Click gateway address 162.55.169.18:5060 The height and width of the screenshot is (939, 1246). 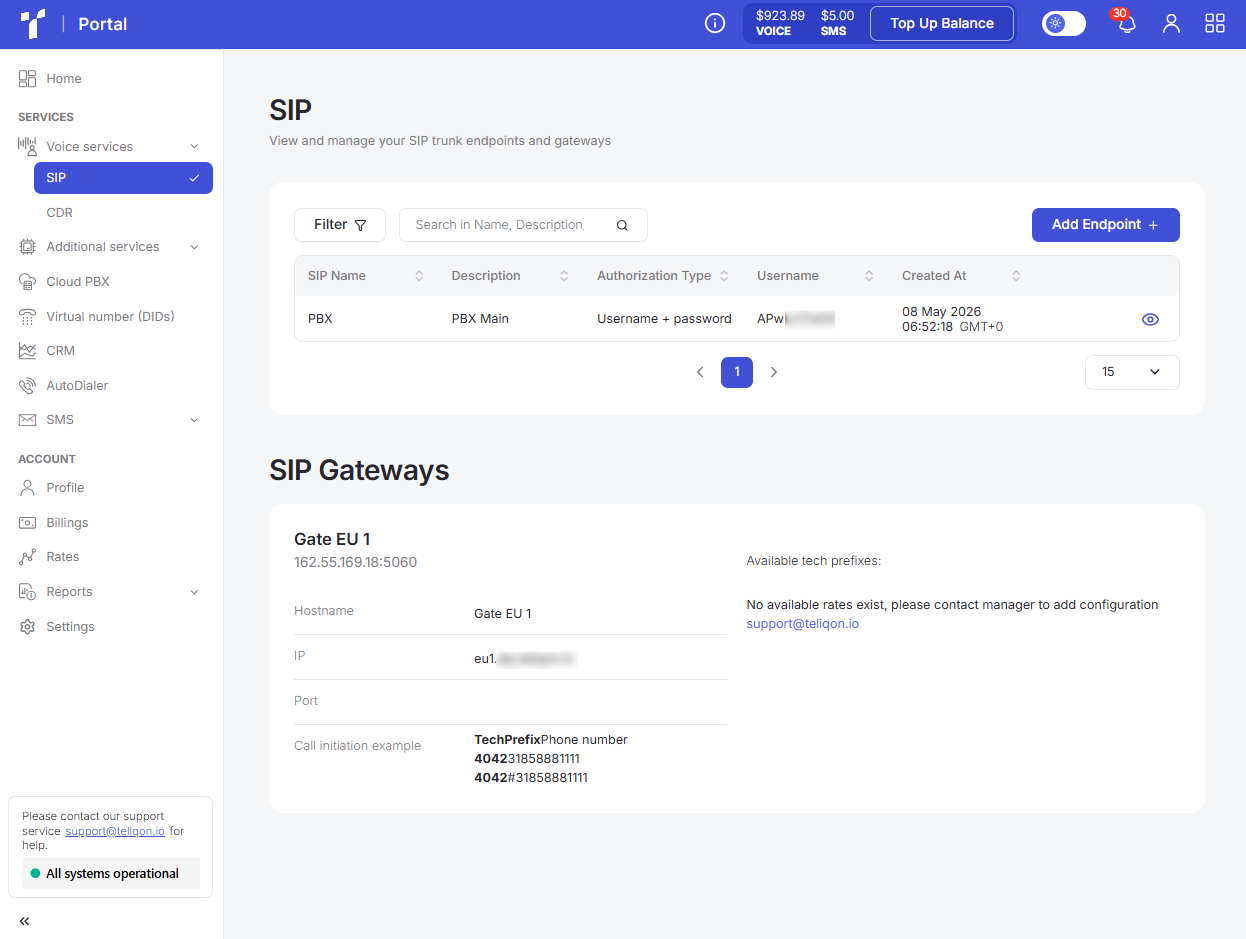[355, 562]
